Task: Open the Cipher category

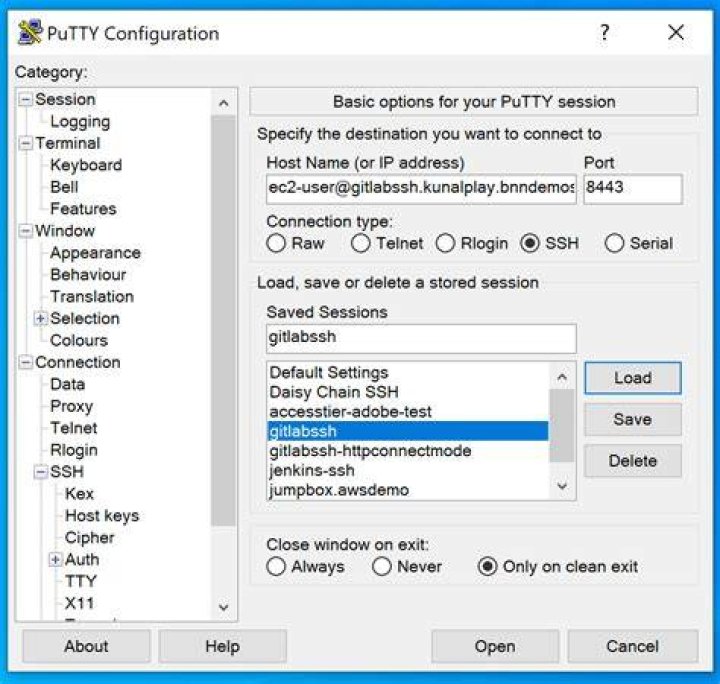Action: click(x=90, y=538)
